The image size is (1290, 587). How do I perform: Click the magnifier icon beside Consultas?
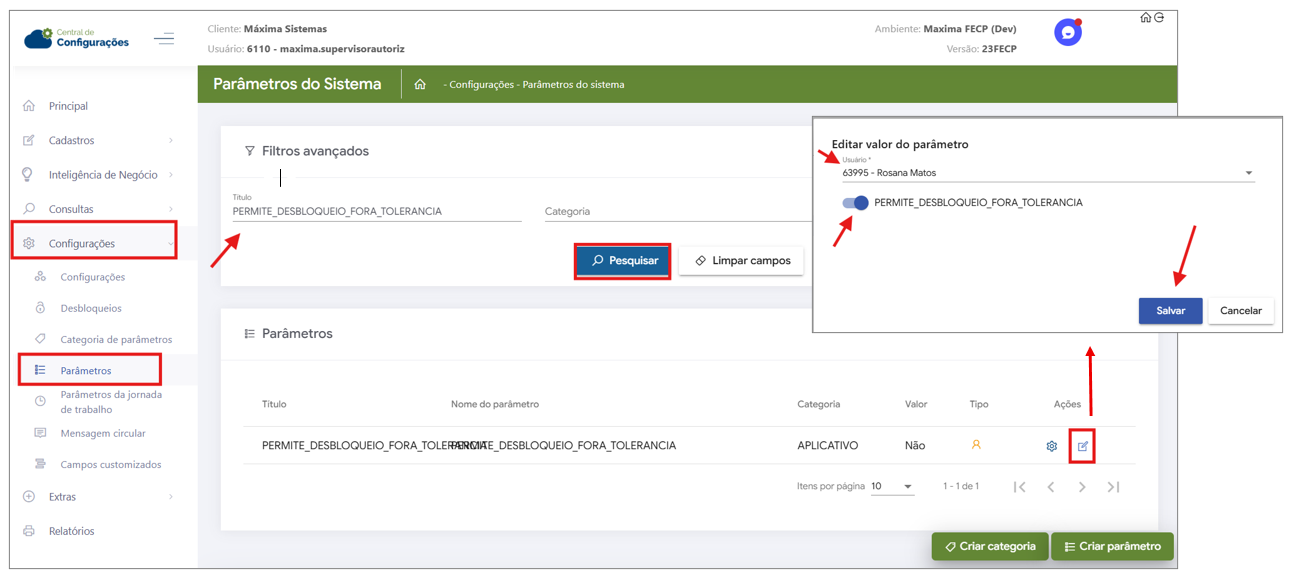(x=29, y=209)
